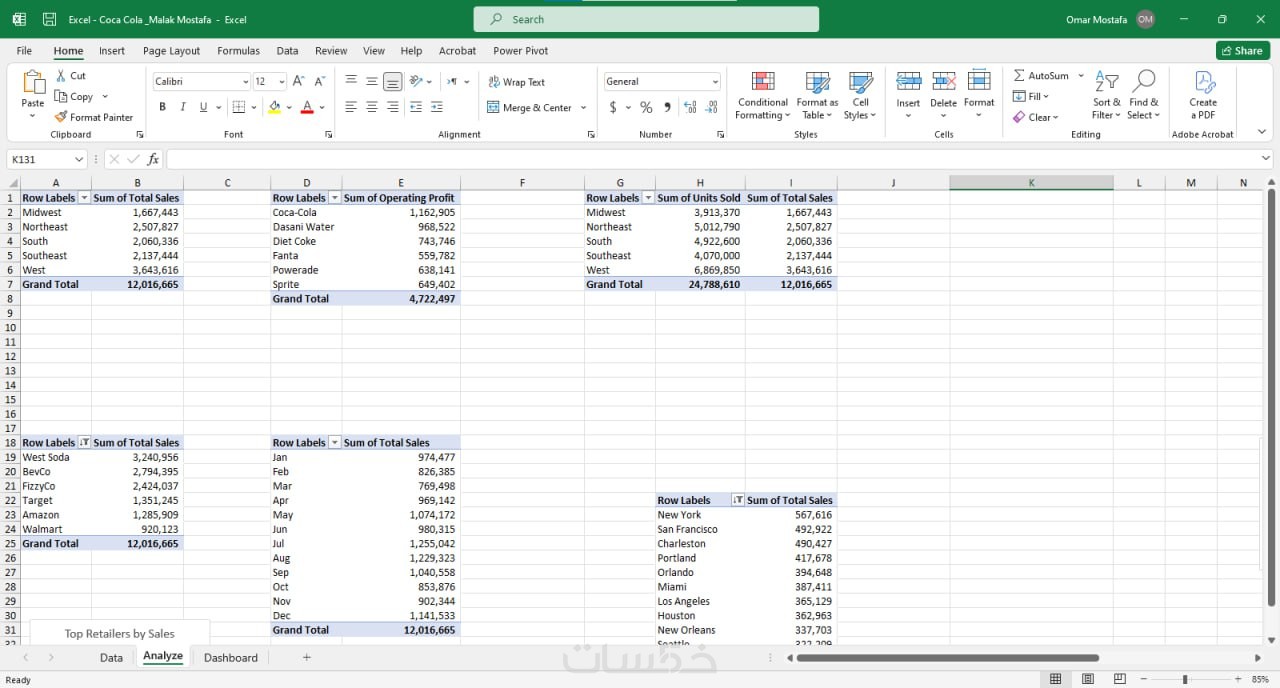1280x688 pixels.
Task: Click the percent style icon
Action: point(646,107)
